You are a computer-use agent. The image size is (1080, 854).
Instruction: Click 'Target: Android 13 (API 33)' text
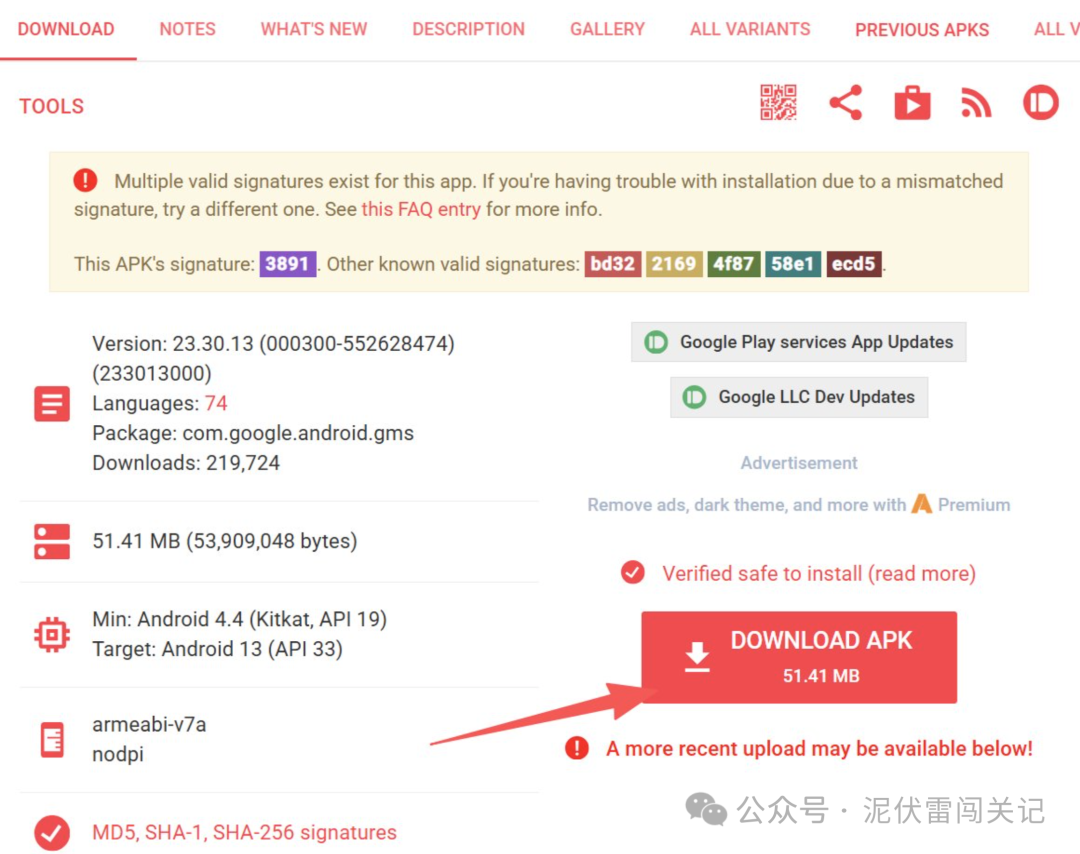click(x=218, y=649)
